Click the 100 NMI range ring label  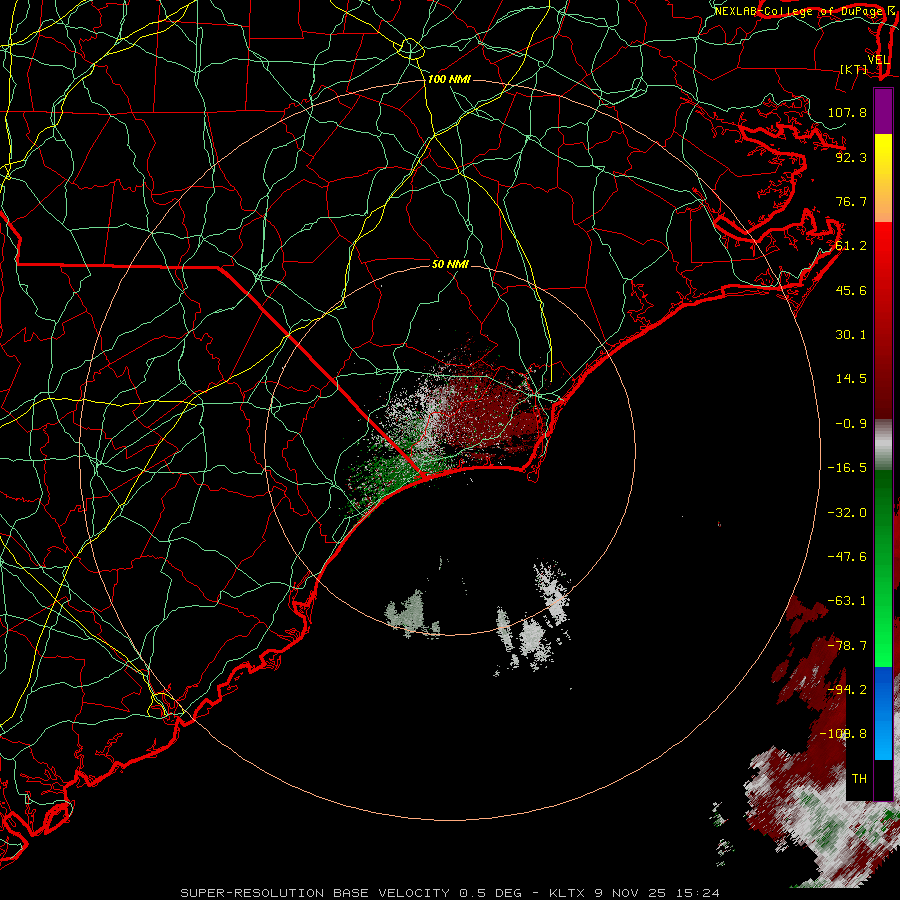coord(449,79)
